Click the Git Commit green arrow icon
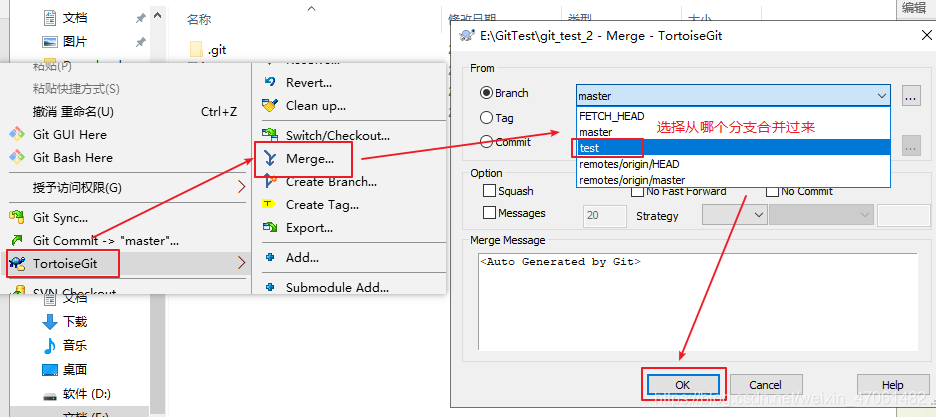 pos(17,240)
